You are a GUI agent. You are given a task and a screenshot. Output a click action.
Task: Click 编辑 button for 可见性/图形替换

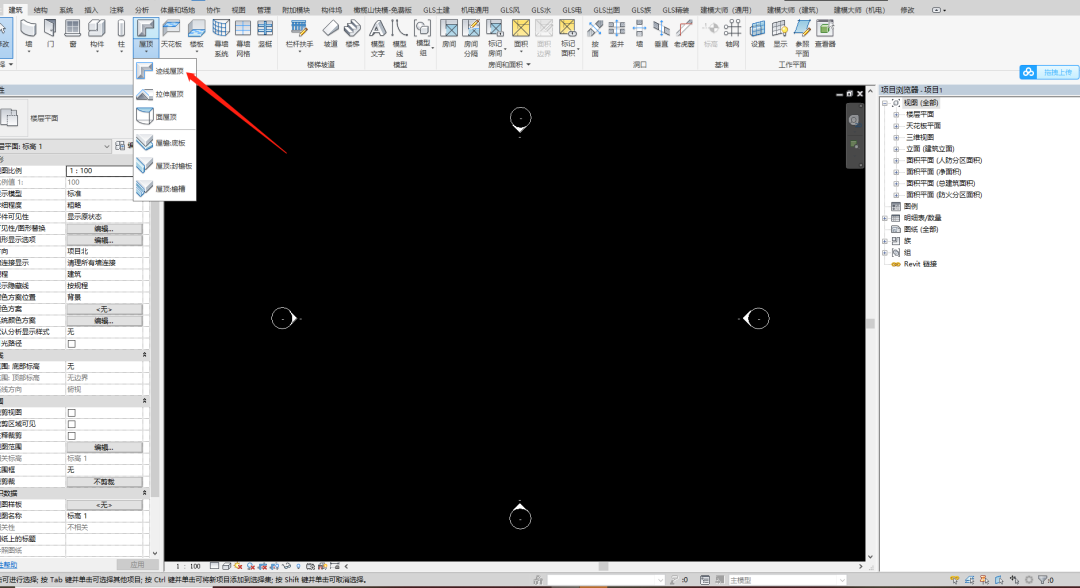click(x=104, y=229)
